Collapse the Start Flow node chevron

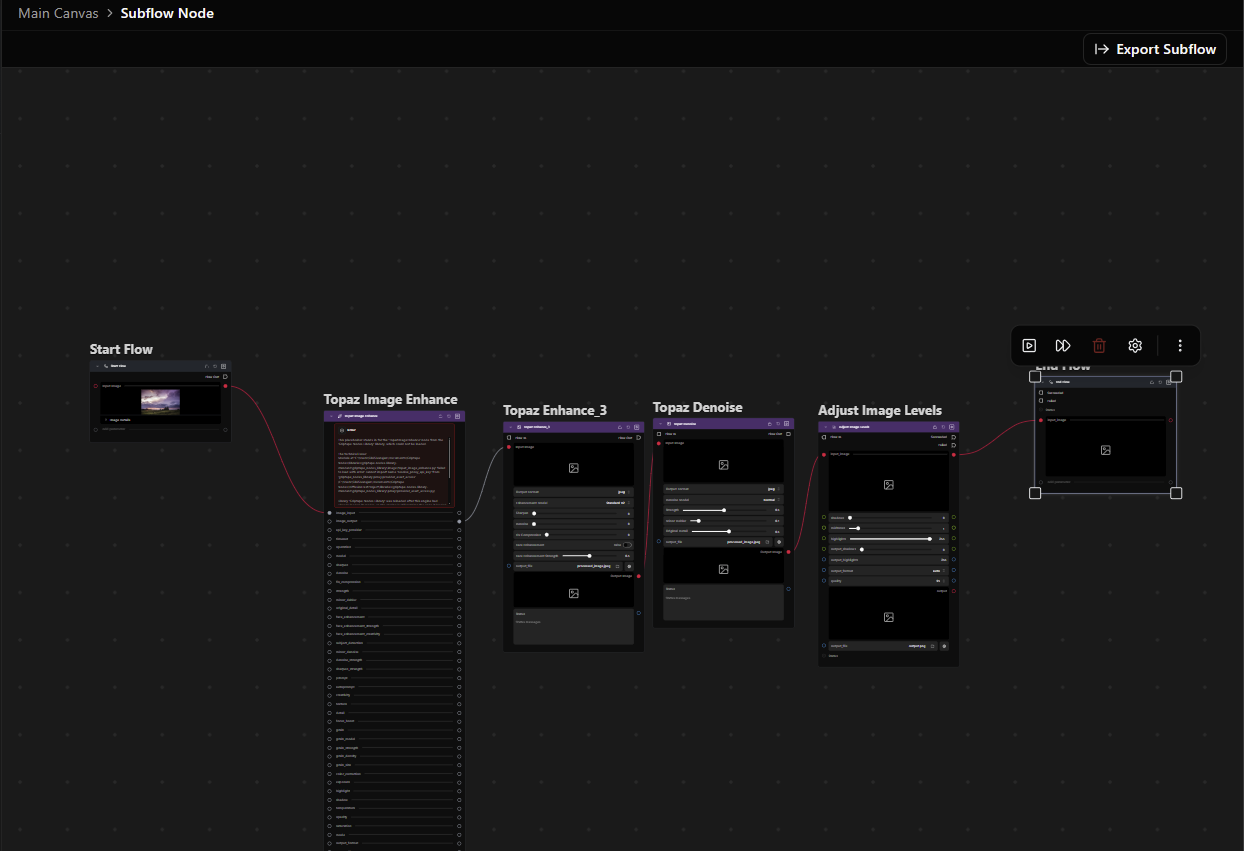(x=97, y=366)
